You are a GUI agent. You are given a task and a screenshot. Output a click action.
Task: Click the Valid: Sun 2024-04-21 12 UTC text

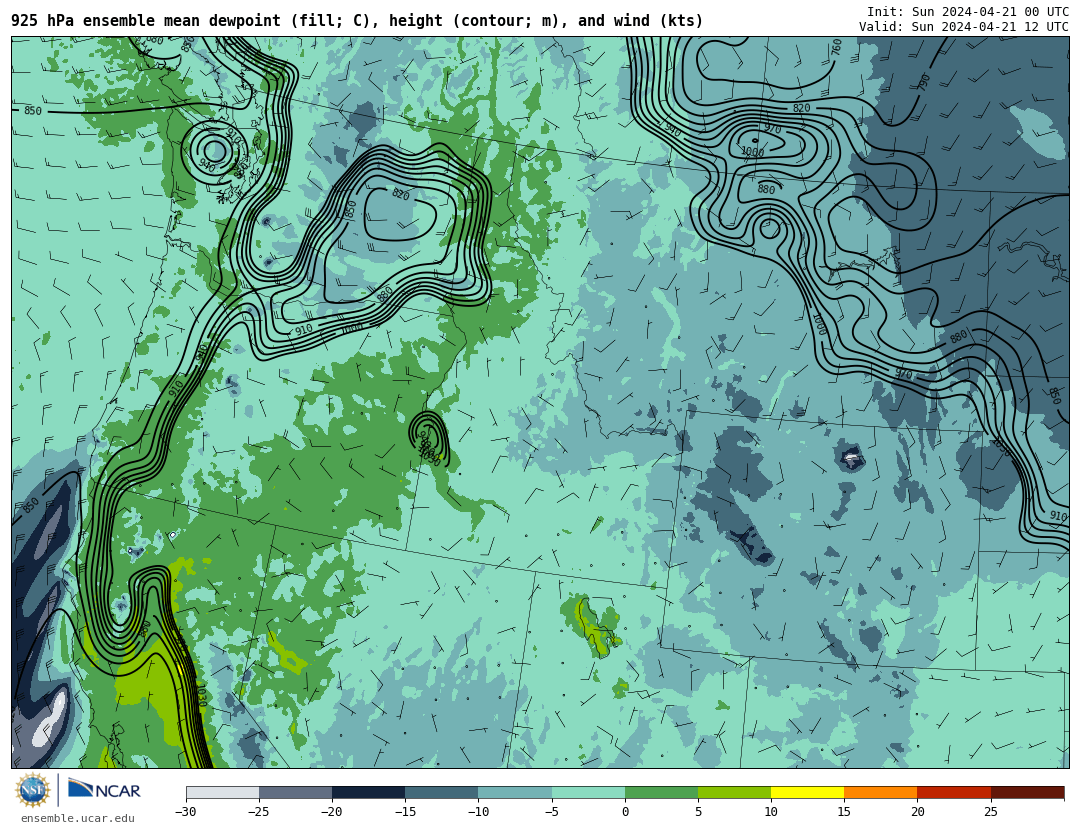tap(964, 27)
